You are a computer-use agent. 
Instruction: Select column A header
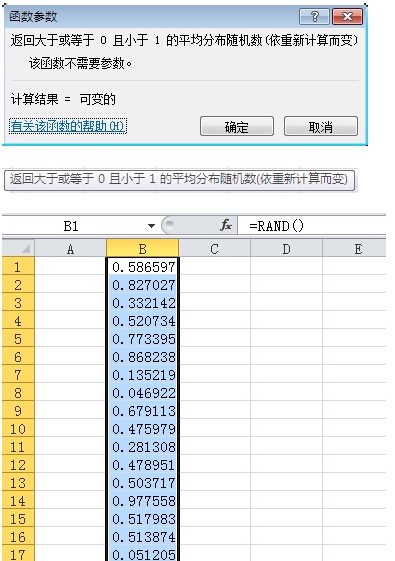(70, 248)
